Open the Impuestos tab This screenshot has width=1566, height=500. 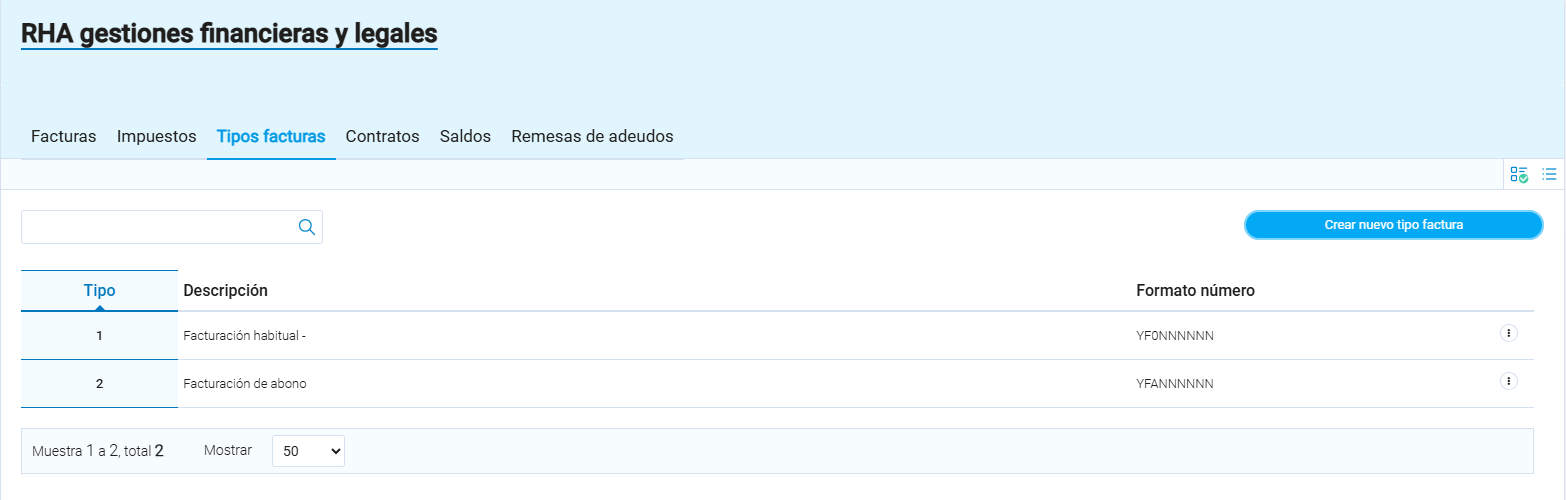(156, 136)
